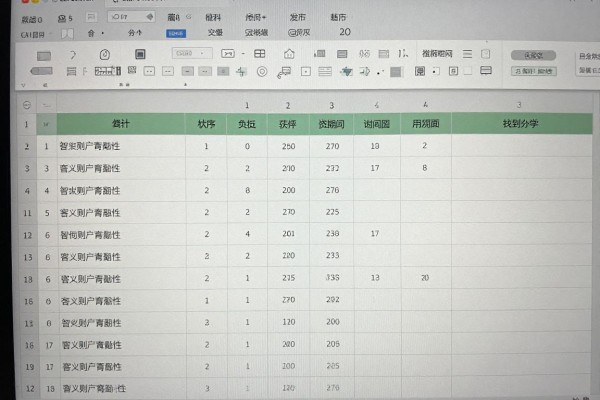Image resolution: width=600 pixels, height=400 pixels.
Task: Click the menu entry showing 20
Action: click(345, 32)
